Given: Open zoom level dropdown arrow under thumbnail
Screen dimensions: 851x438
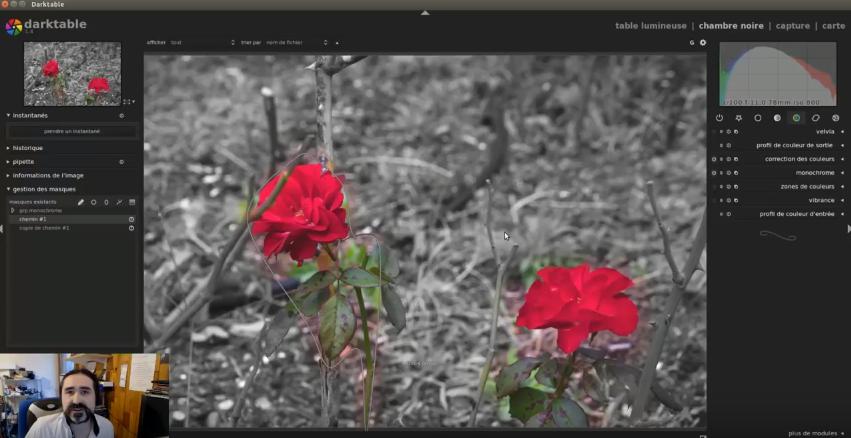Looking at the screenshot, I should tap(134, 101).
